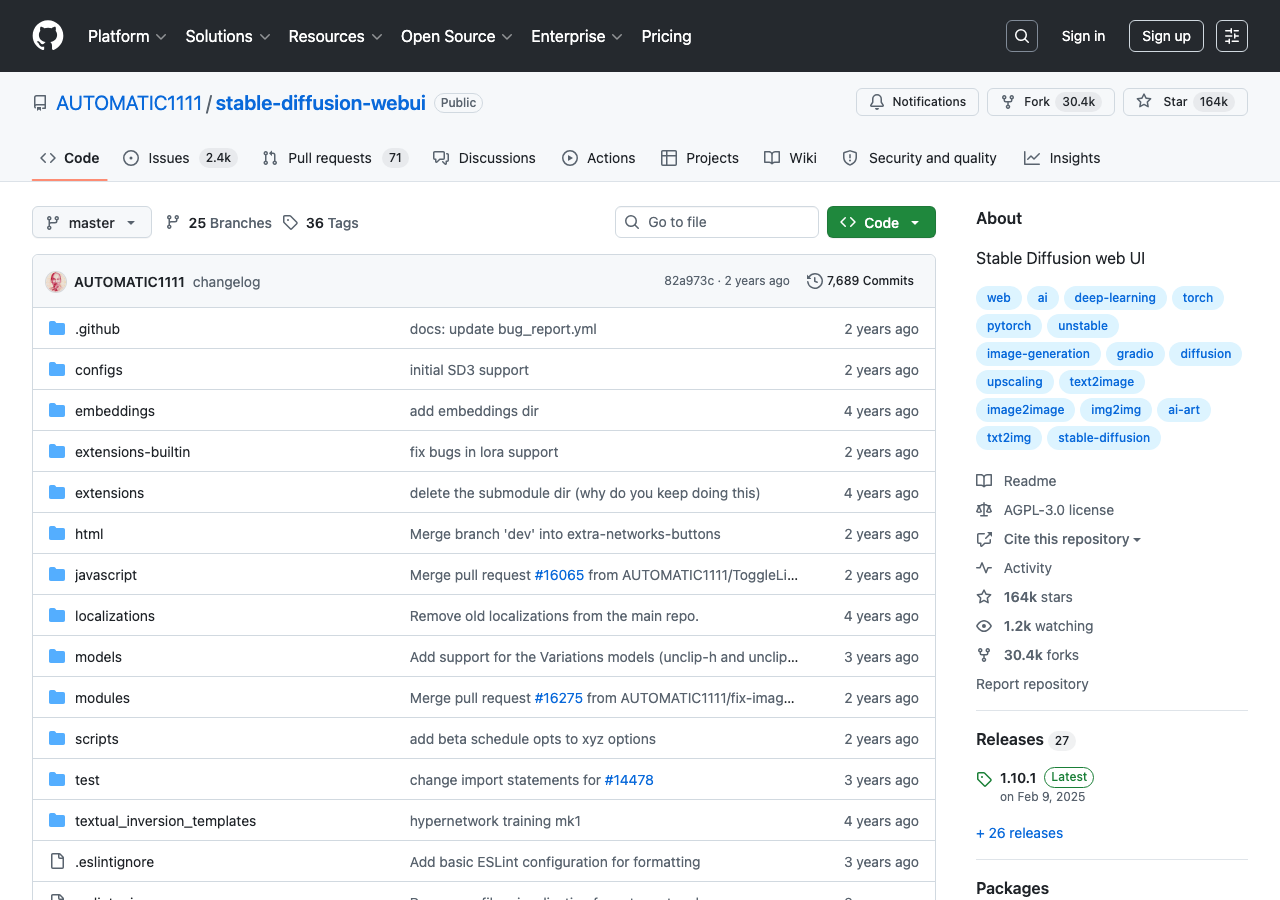This screenshot has height=900, width=1280.
Task: Click the Sign in link
Action: coord(1083,36)
